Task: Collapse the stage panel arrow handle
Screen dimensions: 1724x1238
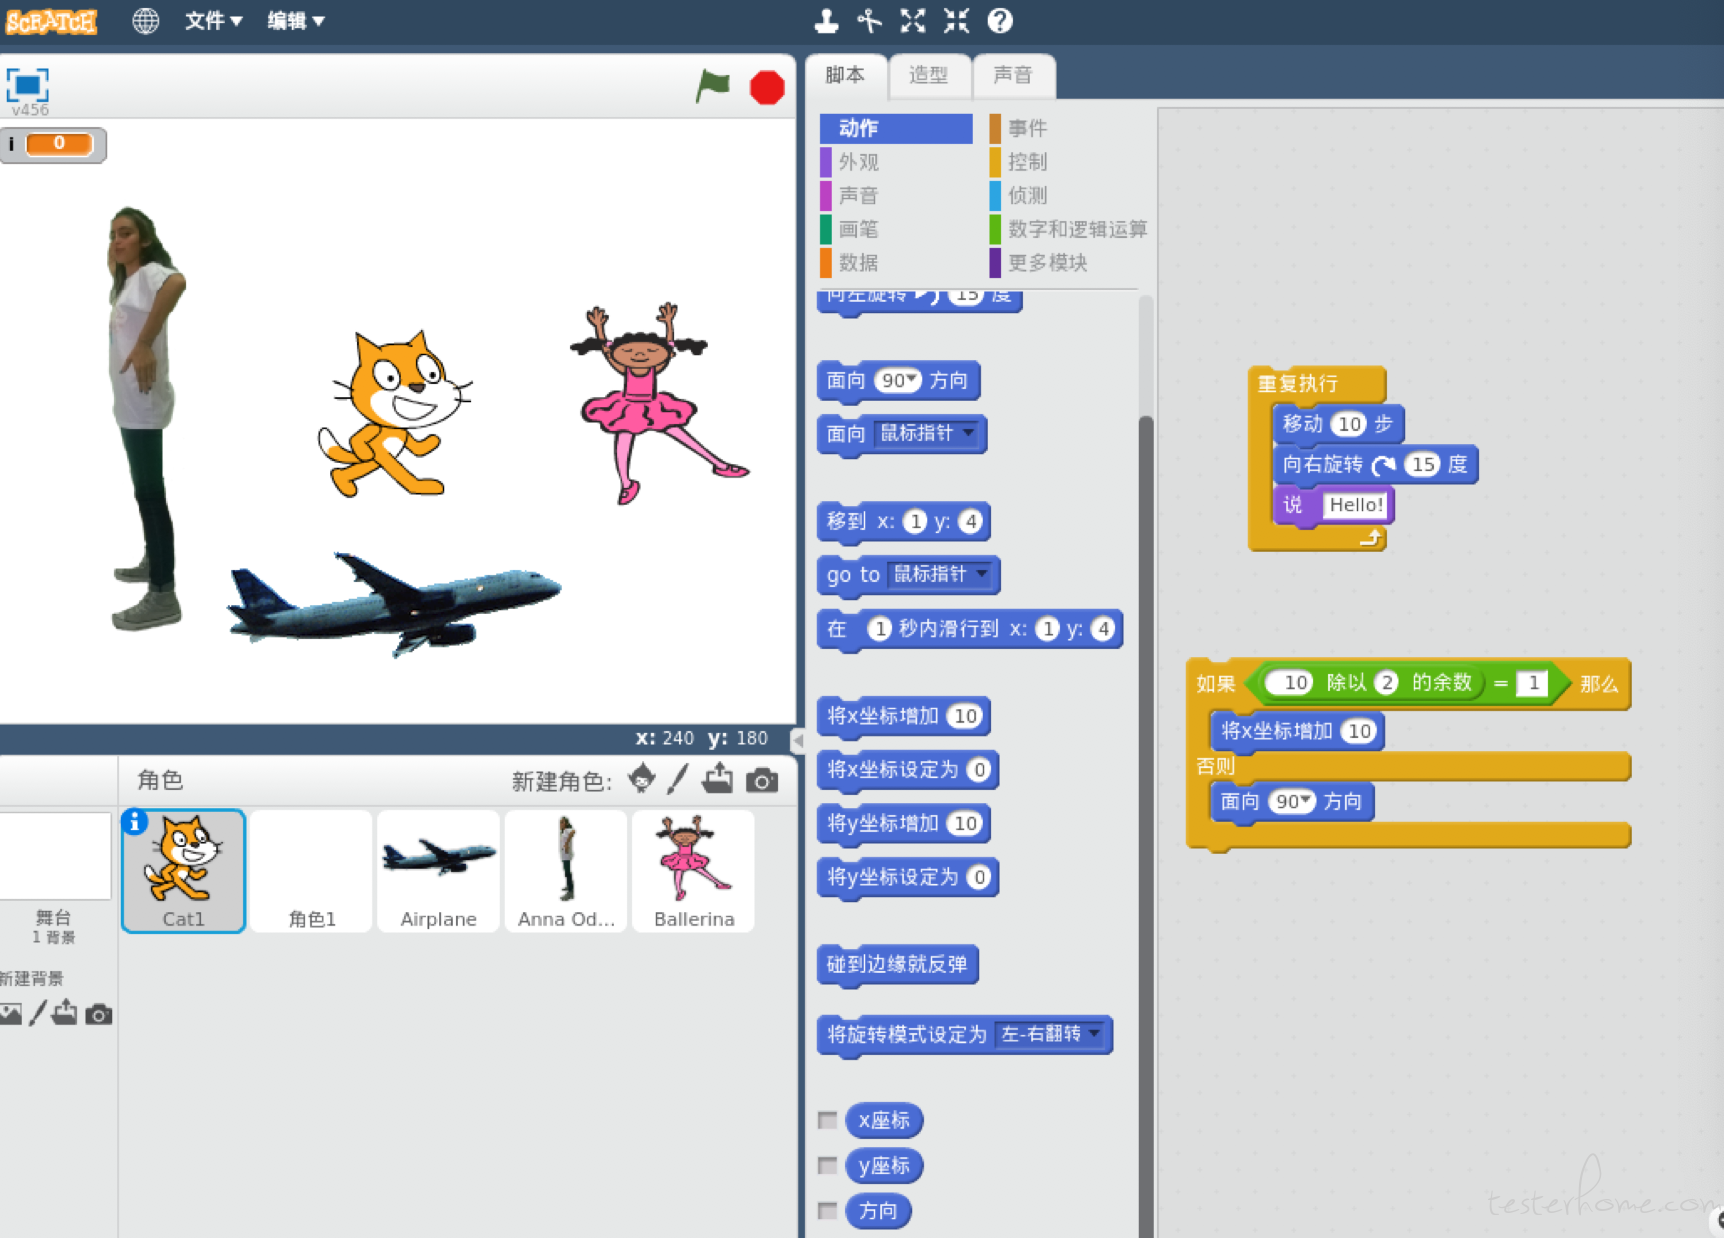Action: 797,740
